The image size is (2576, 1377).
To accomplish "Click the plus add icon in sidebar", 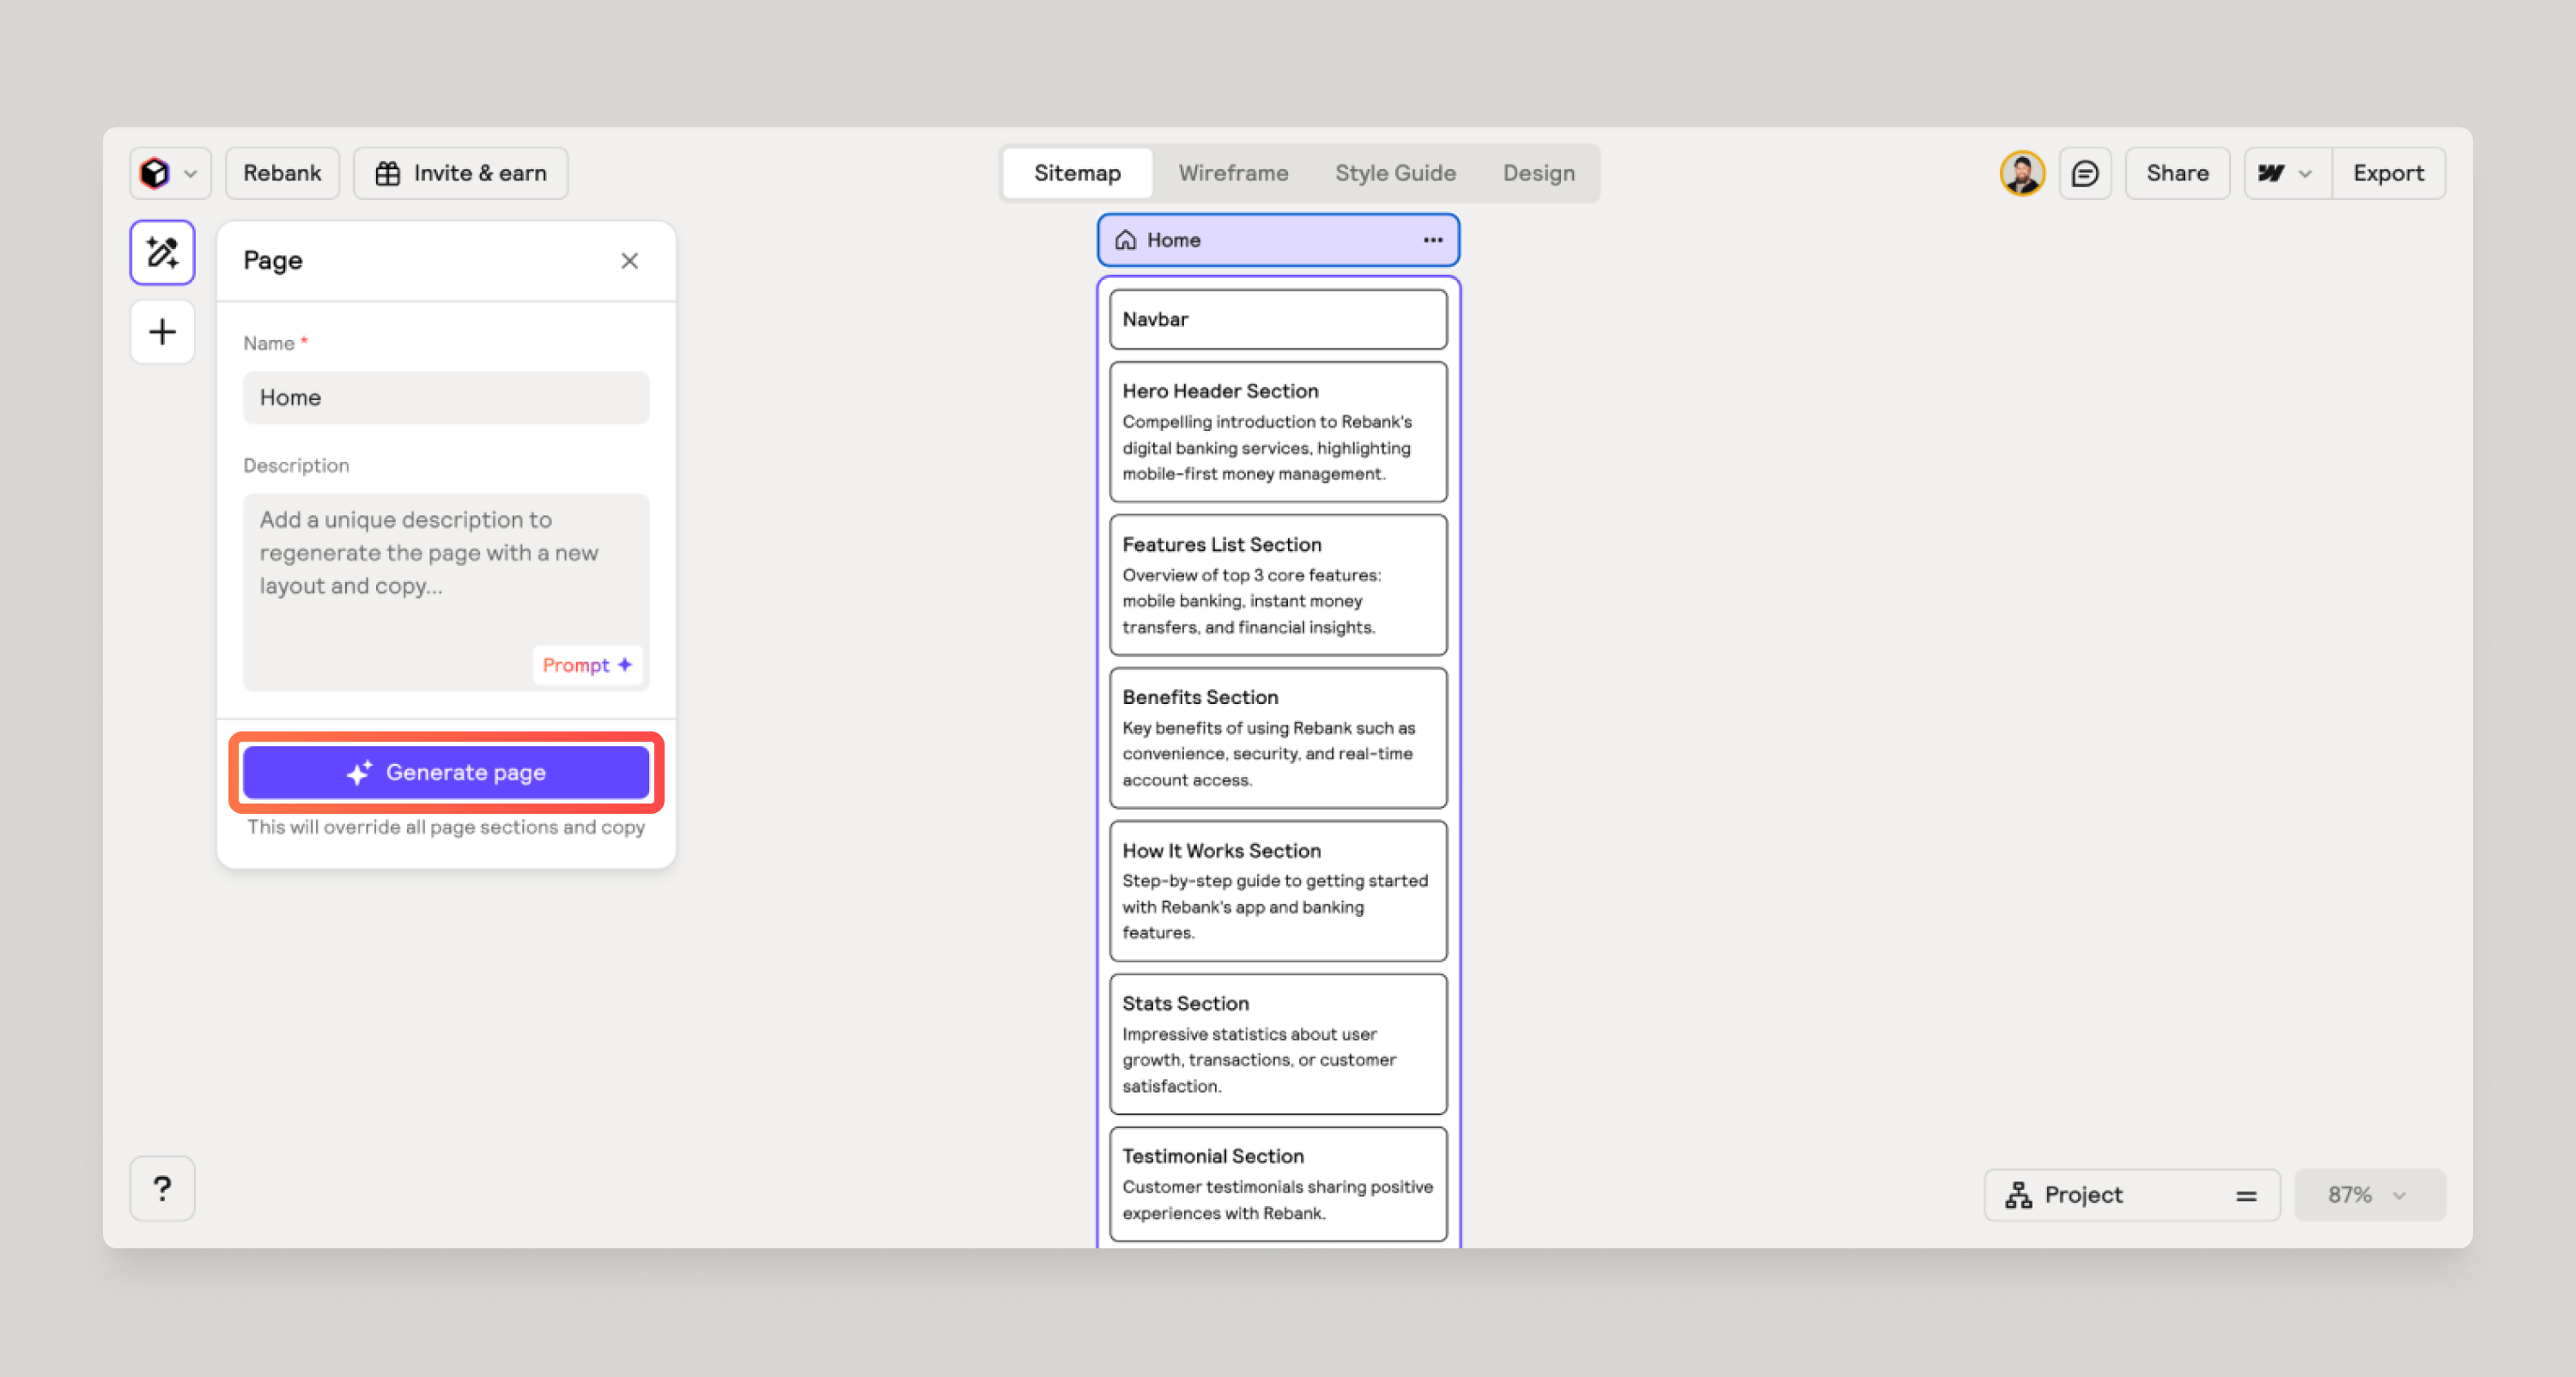I will click(x=162, y=332).
